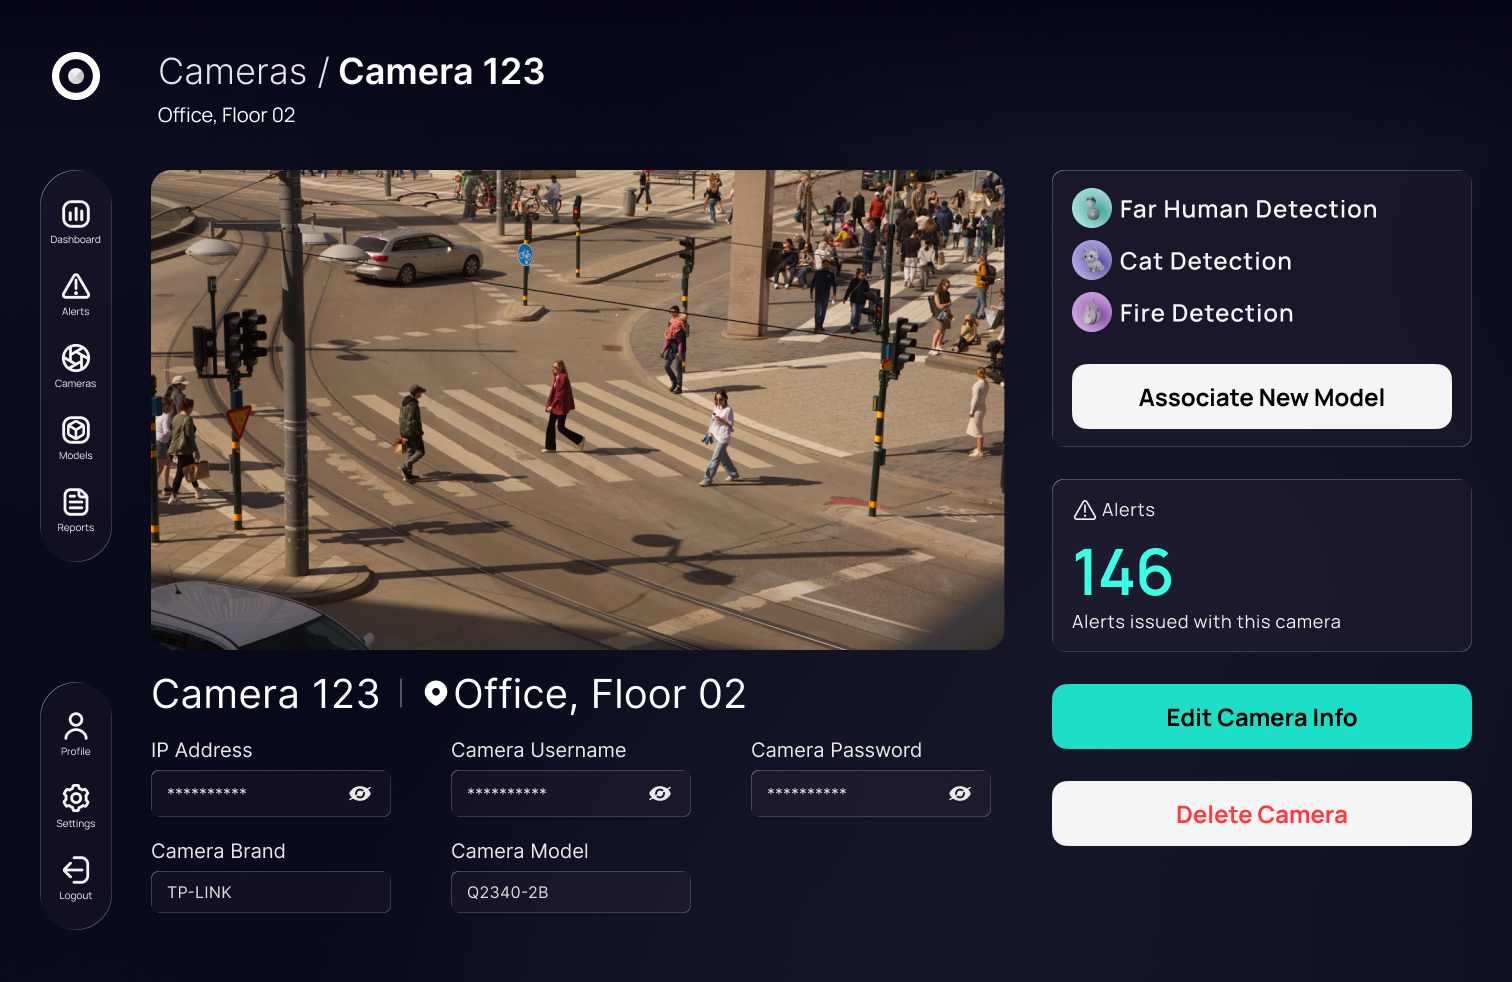
Task: Select the Far Human Detection model
Action: pyautogui.click(x=1248, y=209)
